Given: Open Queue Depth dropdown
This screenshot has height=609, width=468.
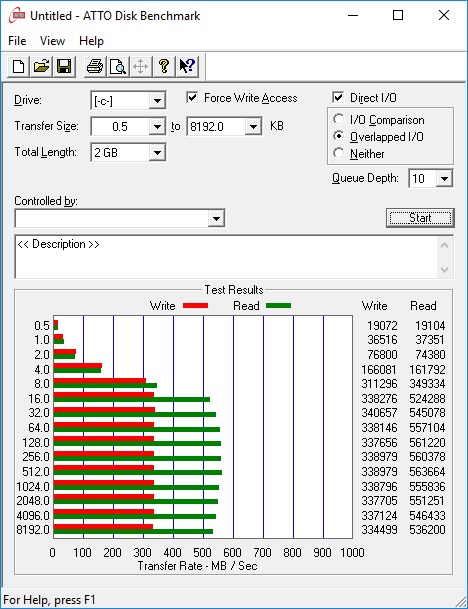Looking at the screenshot, I should click(444, 179).
